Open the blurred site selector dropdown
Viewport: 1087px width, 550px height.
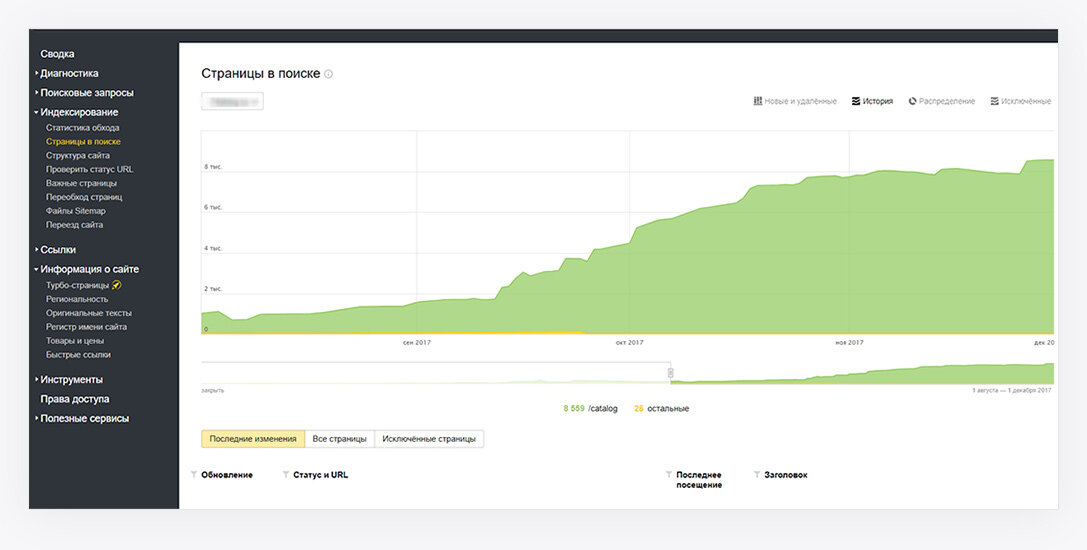[x=232, y=101]
